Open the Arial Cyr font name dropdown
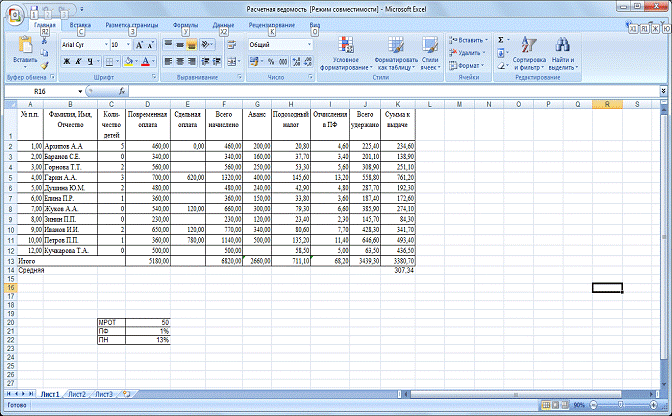Screen dimensions: 672x416 [104, 45]
